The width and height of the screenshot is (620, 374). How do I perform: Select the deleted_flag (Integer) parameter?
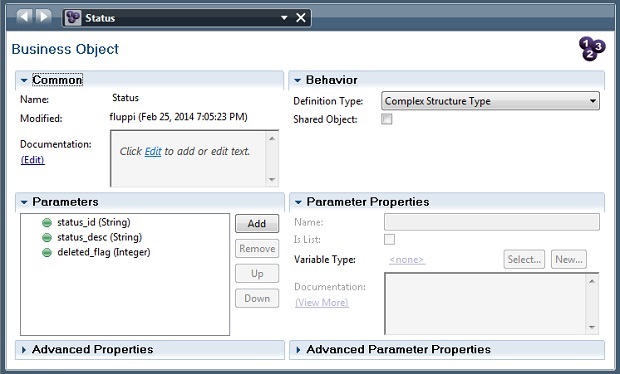(x=104, y=253)
